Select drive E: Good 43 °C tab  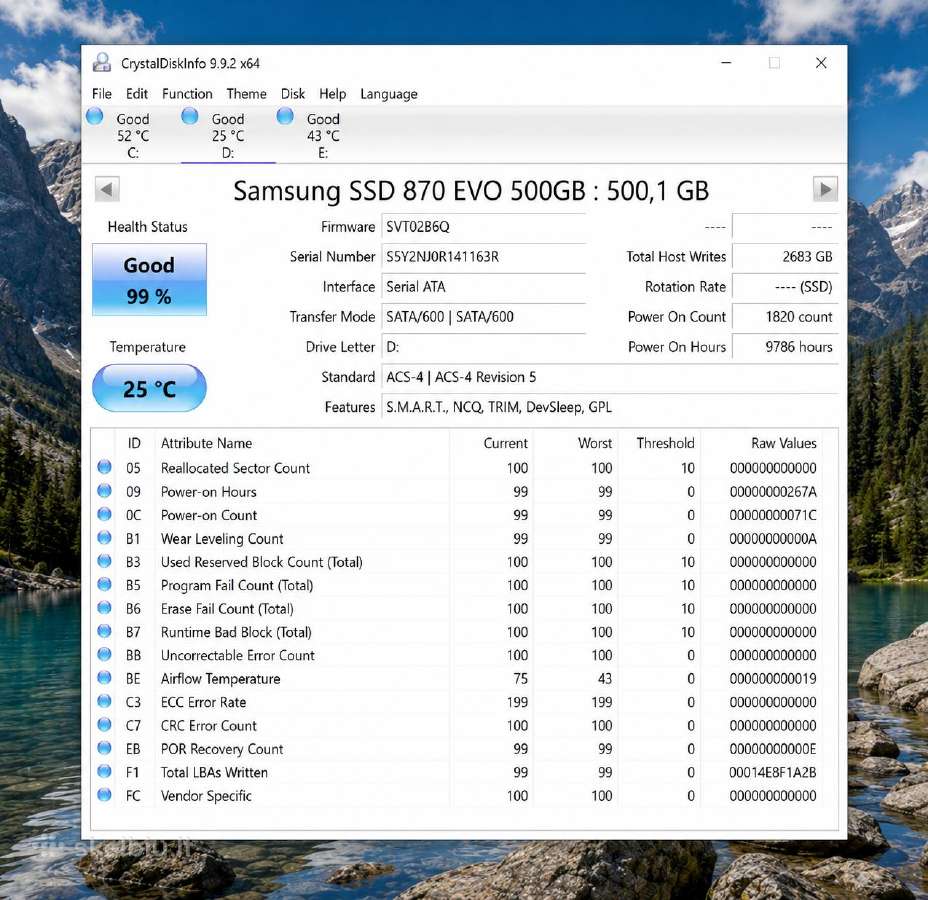[323, 136]
